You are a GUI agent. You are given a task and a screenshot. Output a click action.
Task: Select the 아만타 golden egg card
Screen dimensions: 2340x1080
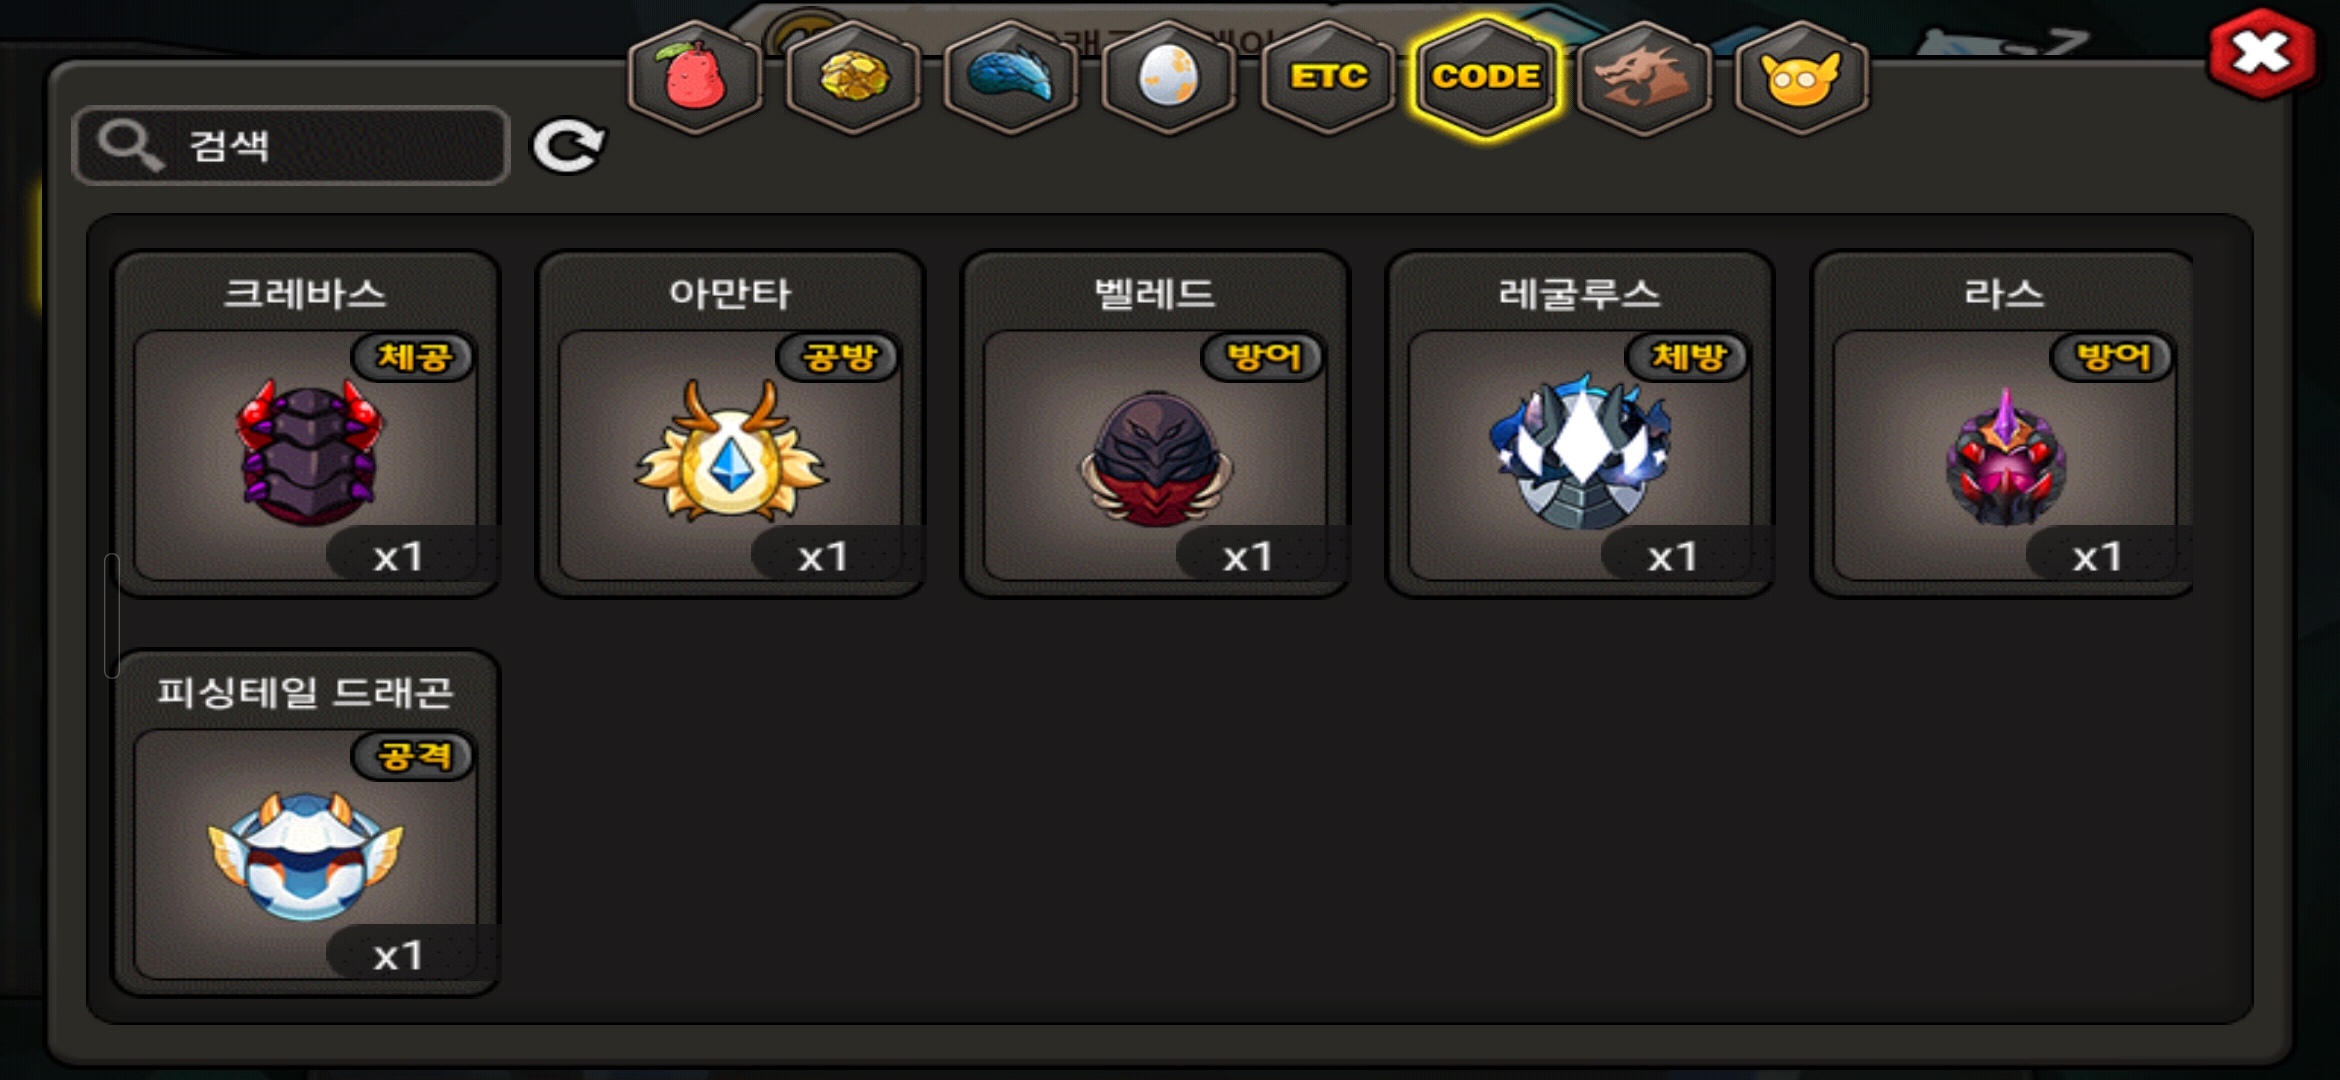[x=731, y=424]
